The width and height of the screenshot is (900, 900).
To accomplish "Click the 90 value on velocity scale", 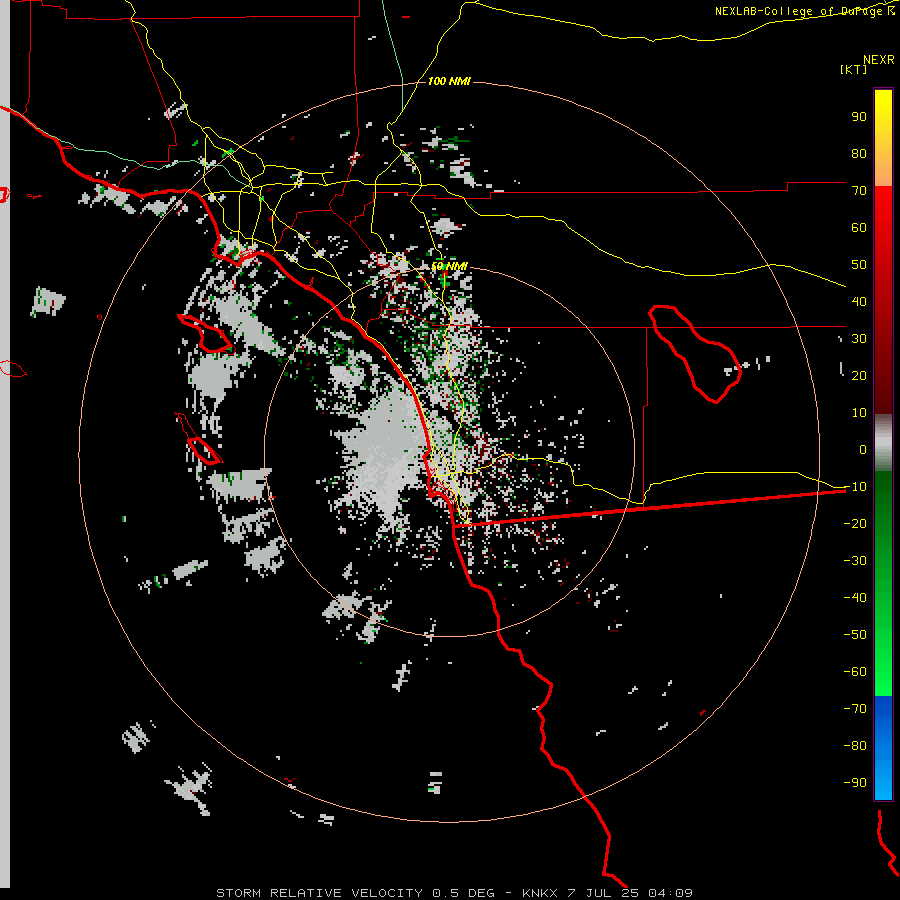I will tap(859, 117).
